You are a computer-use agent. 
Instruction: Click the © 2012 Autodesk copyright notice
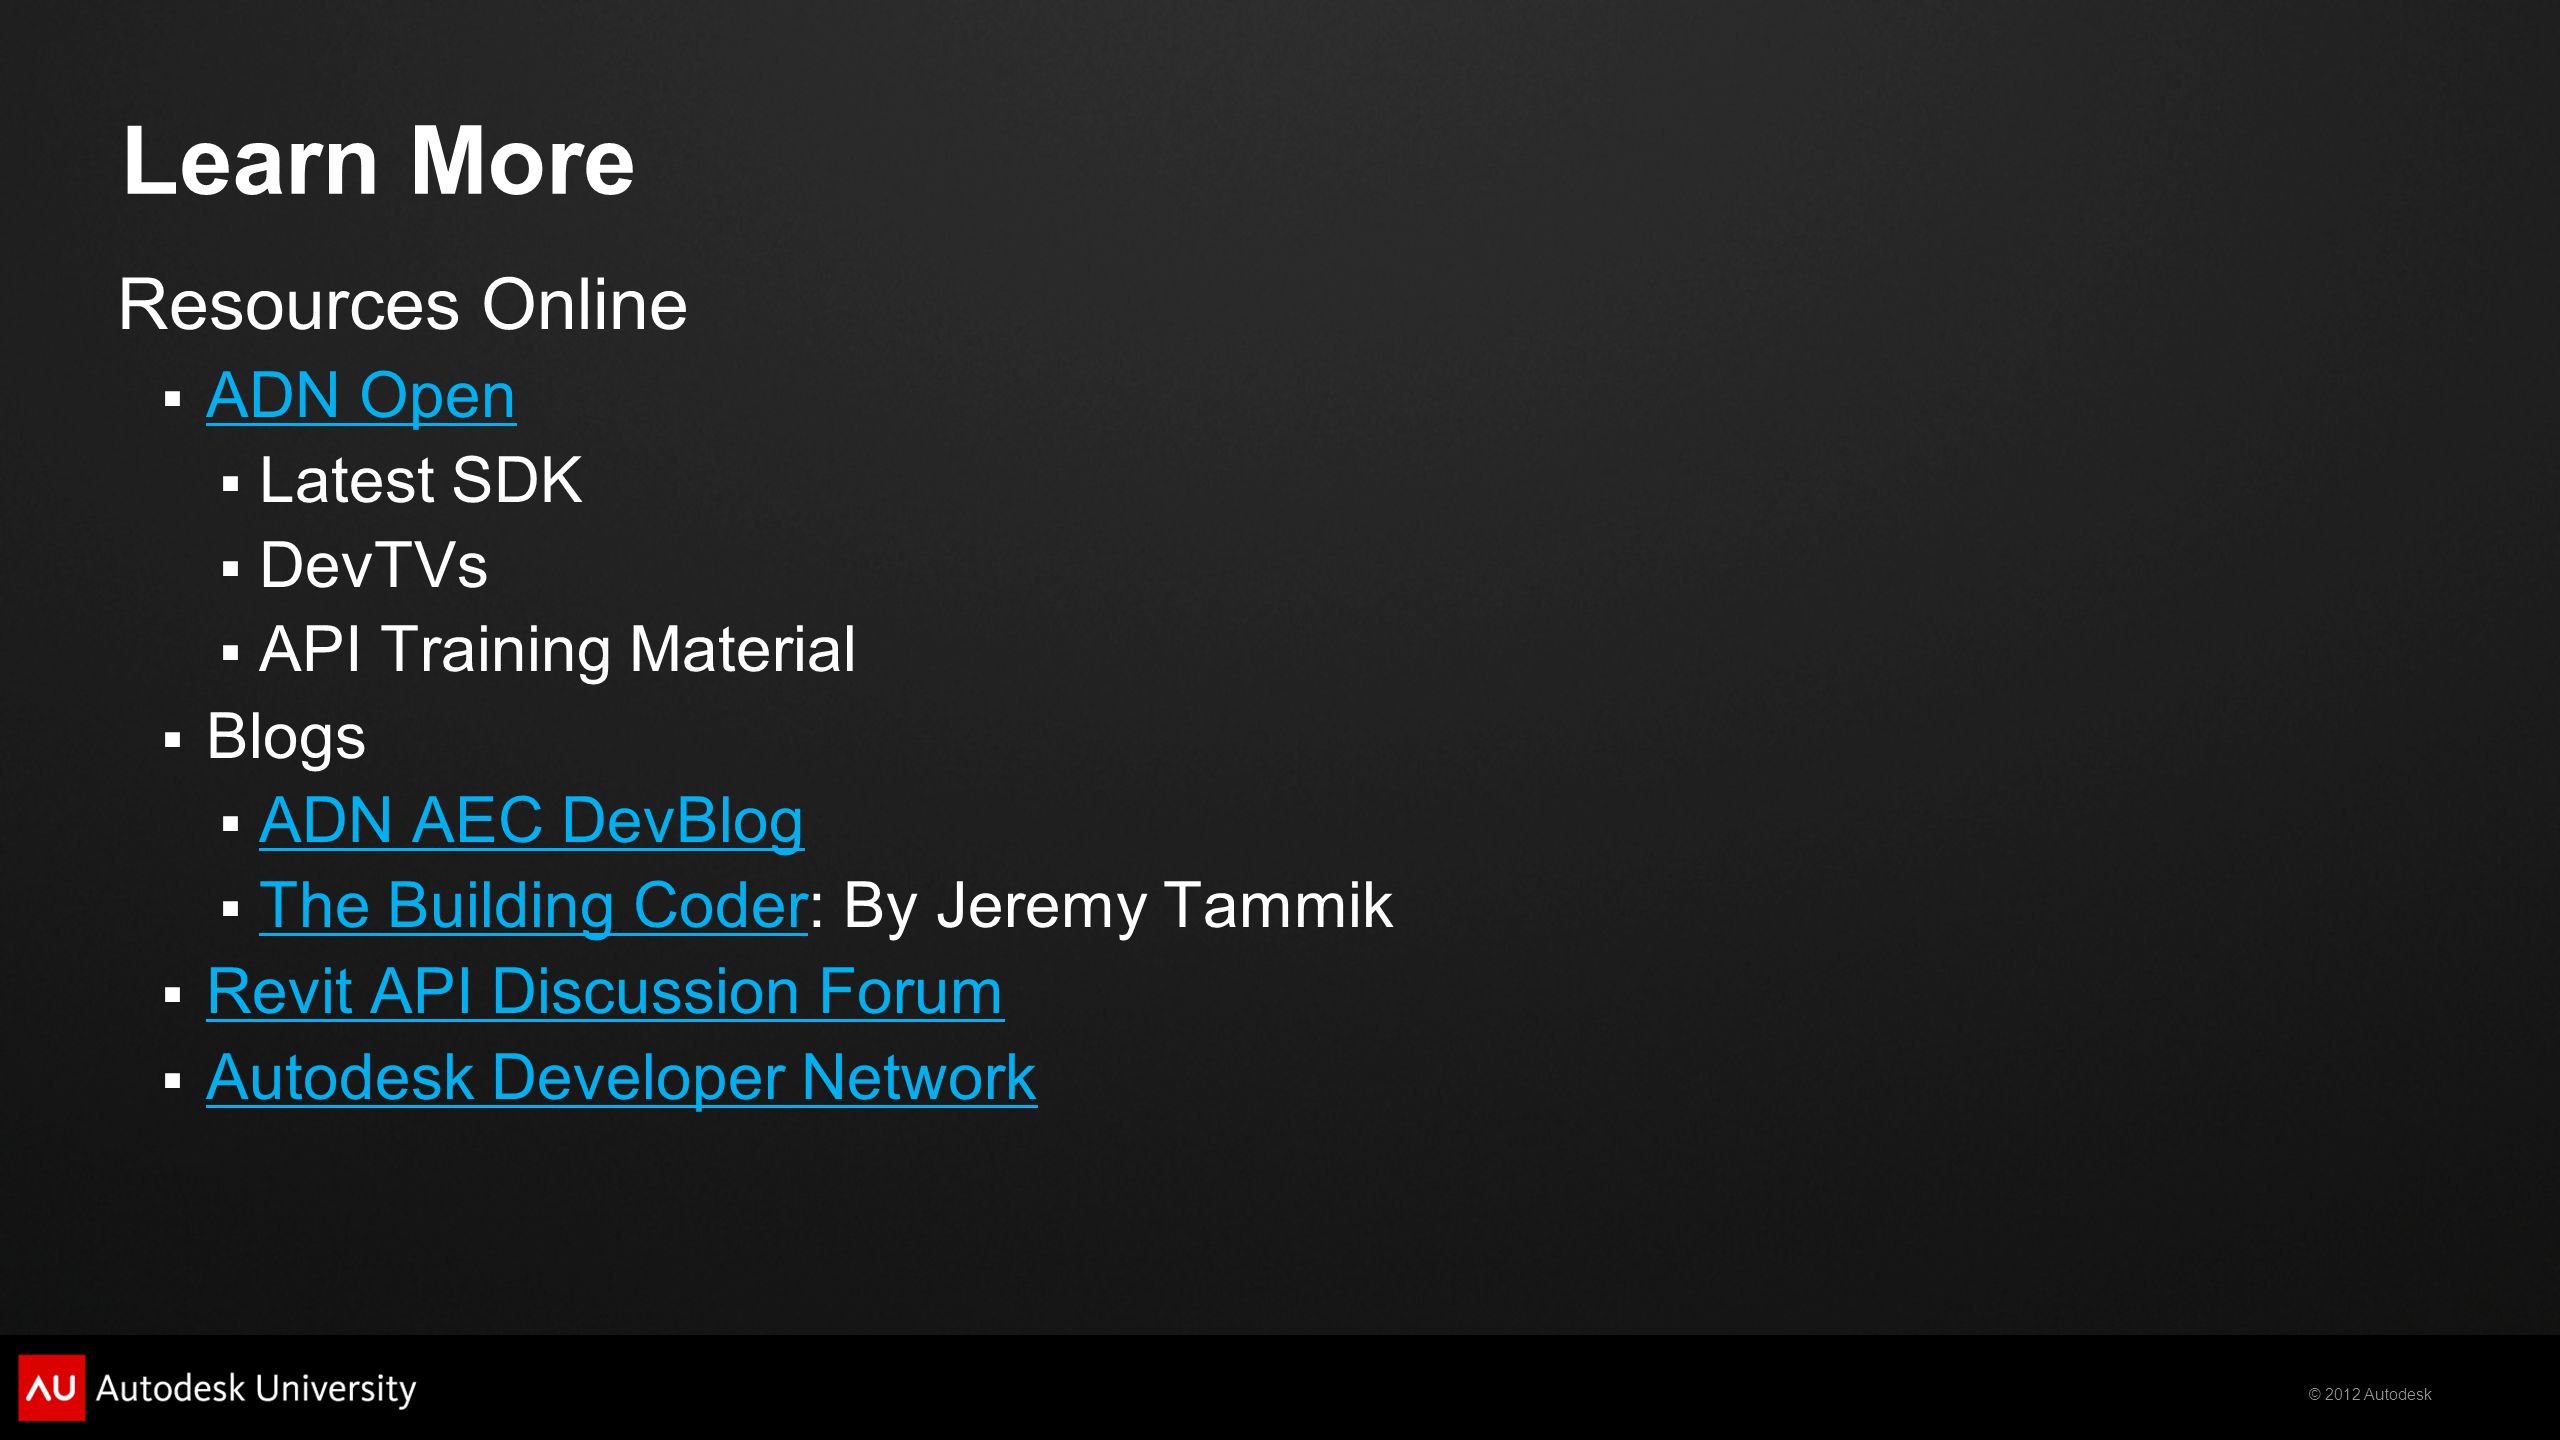click(2369, 1394)
